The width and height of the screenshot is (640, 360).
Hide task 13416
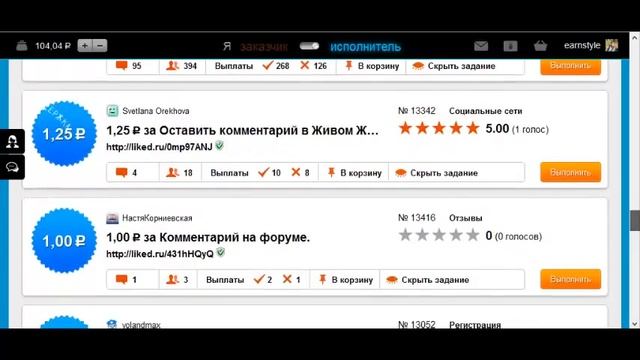[427, 280]
